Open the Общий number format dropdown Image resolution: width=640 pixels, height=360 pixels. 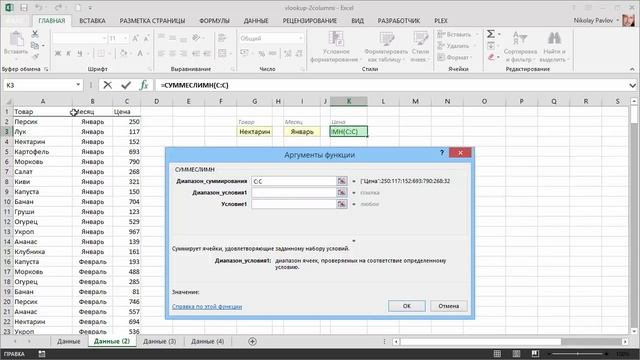301,38
